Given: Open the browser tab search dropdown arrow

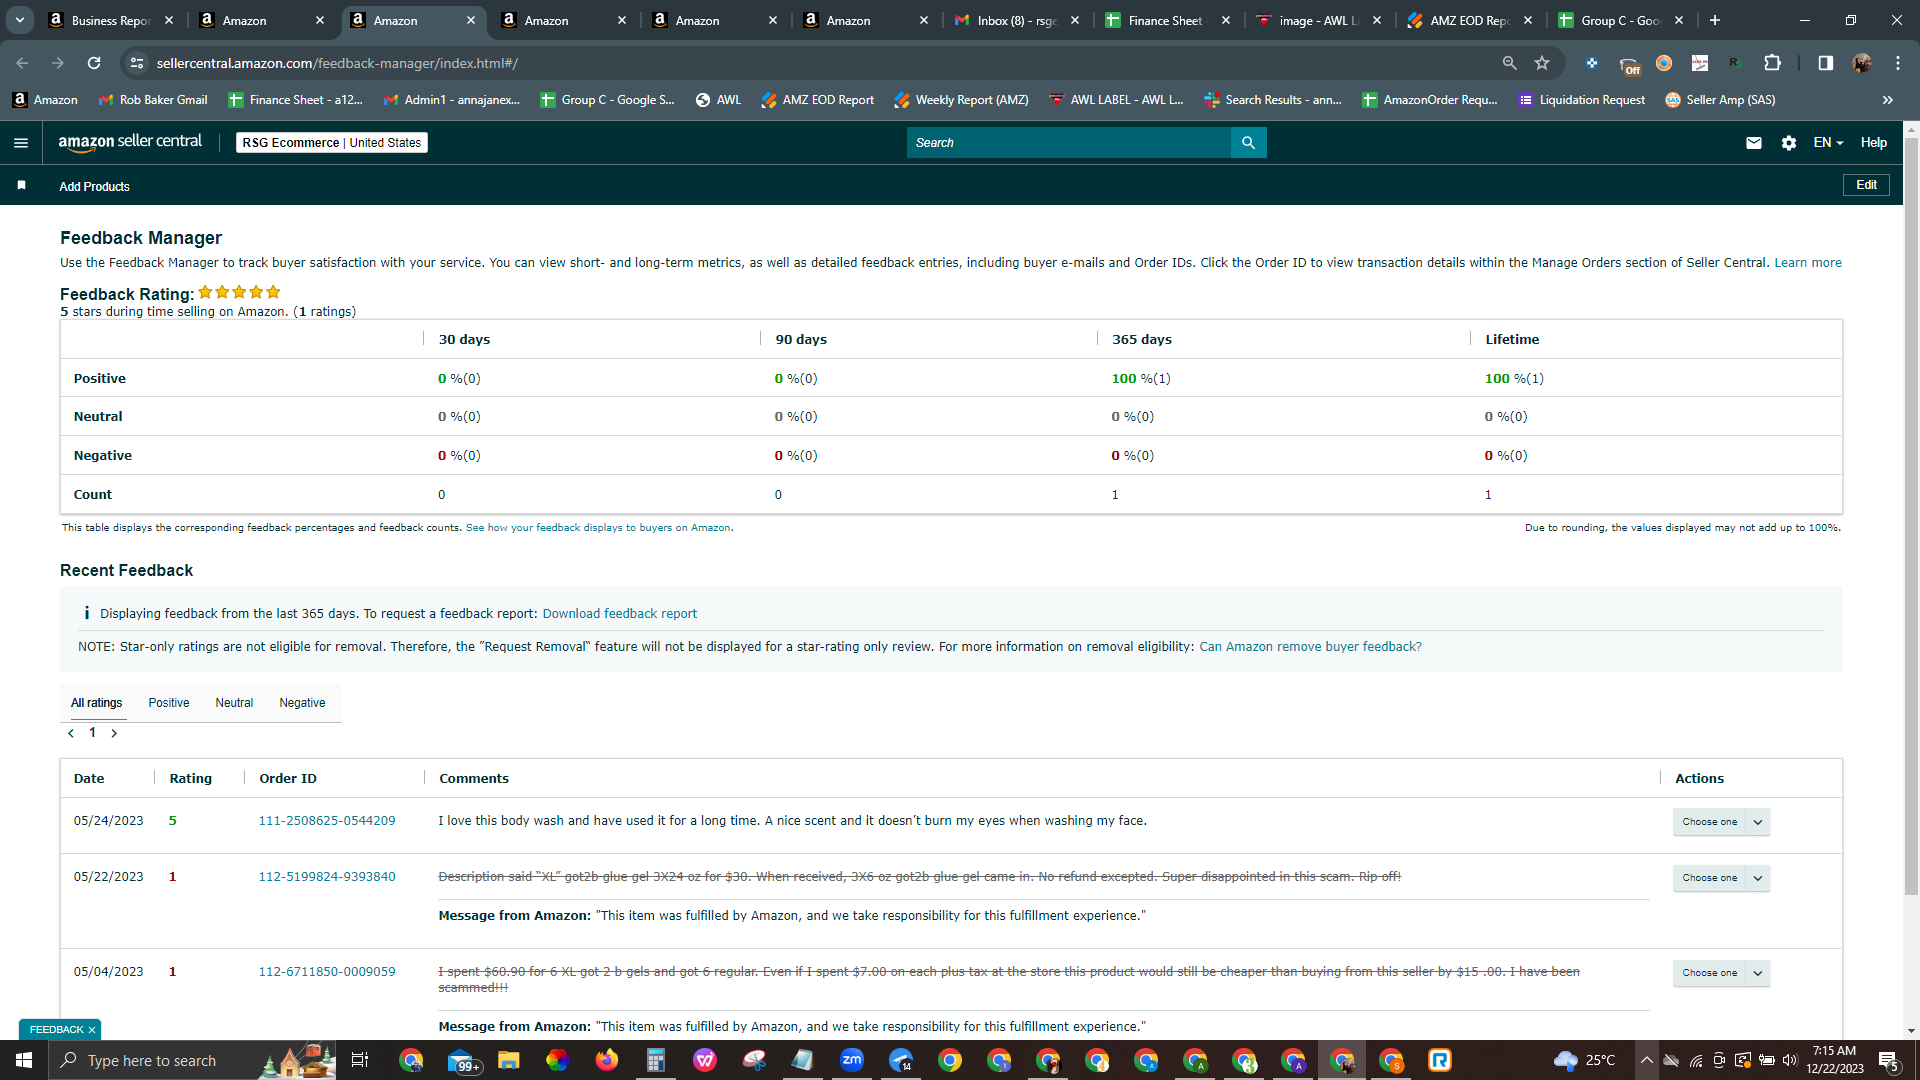Looking at the screenshot, I should (19, 20).
